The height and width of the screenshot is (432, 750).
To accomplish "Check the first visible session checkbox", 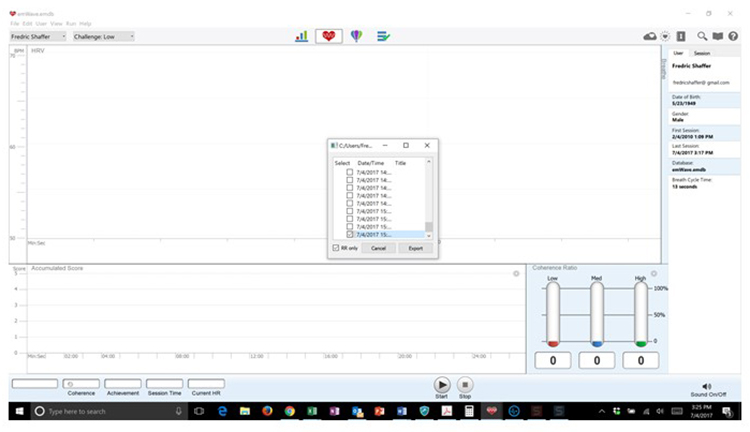I will [350, 172].
